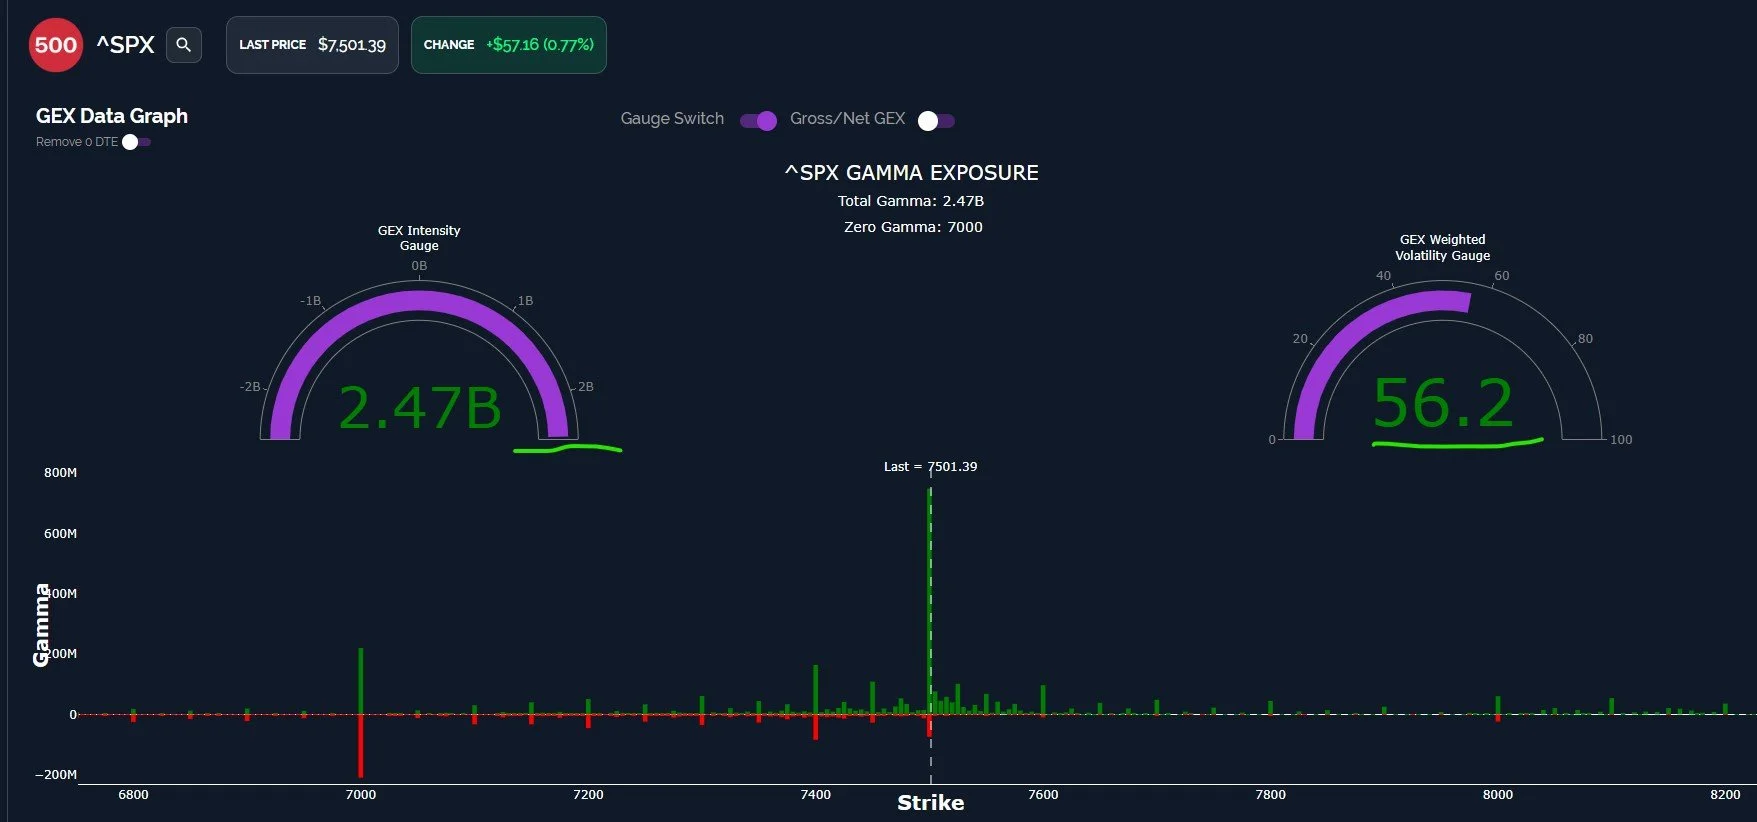Click the green bar at 8000 strike
Image resolution: width=1757 pixels, height=822 pixels.
[x=1498, y=705]
